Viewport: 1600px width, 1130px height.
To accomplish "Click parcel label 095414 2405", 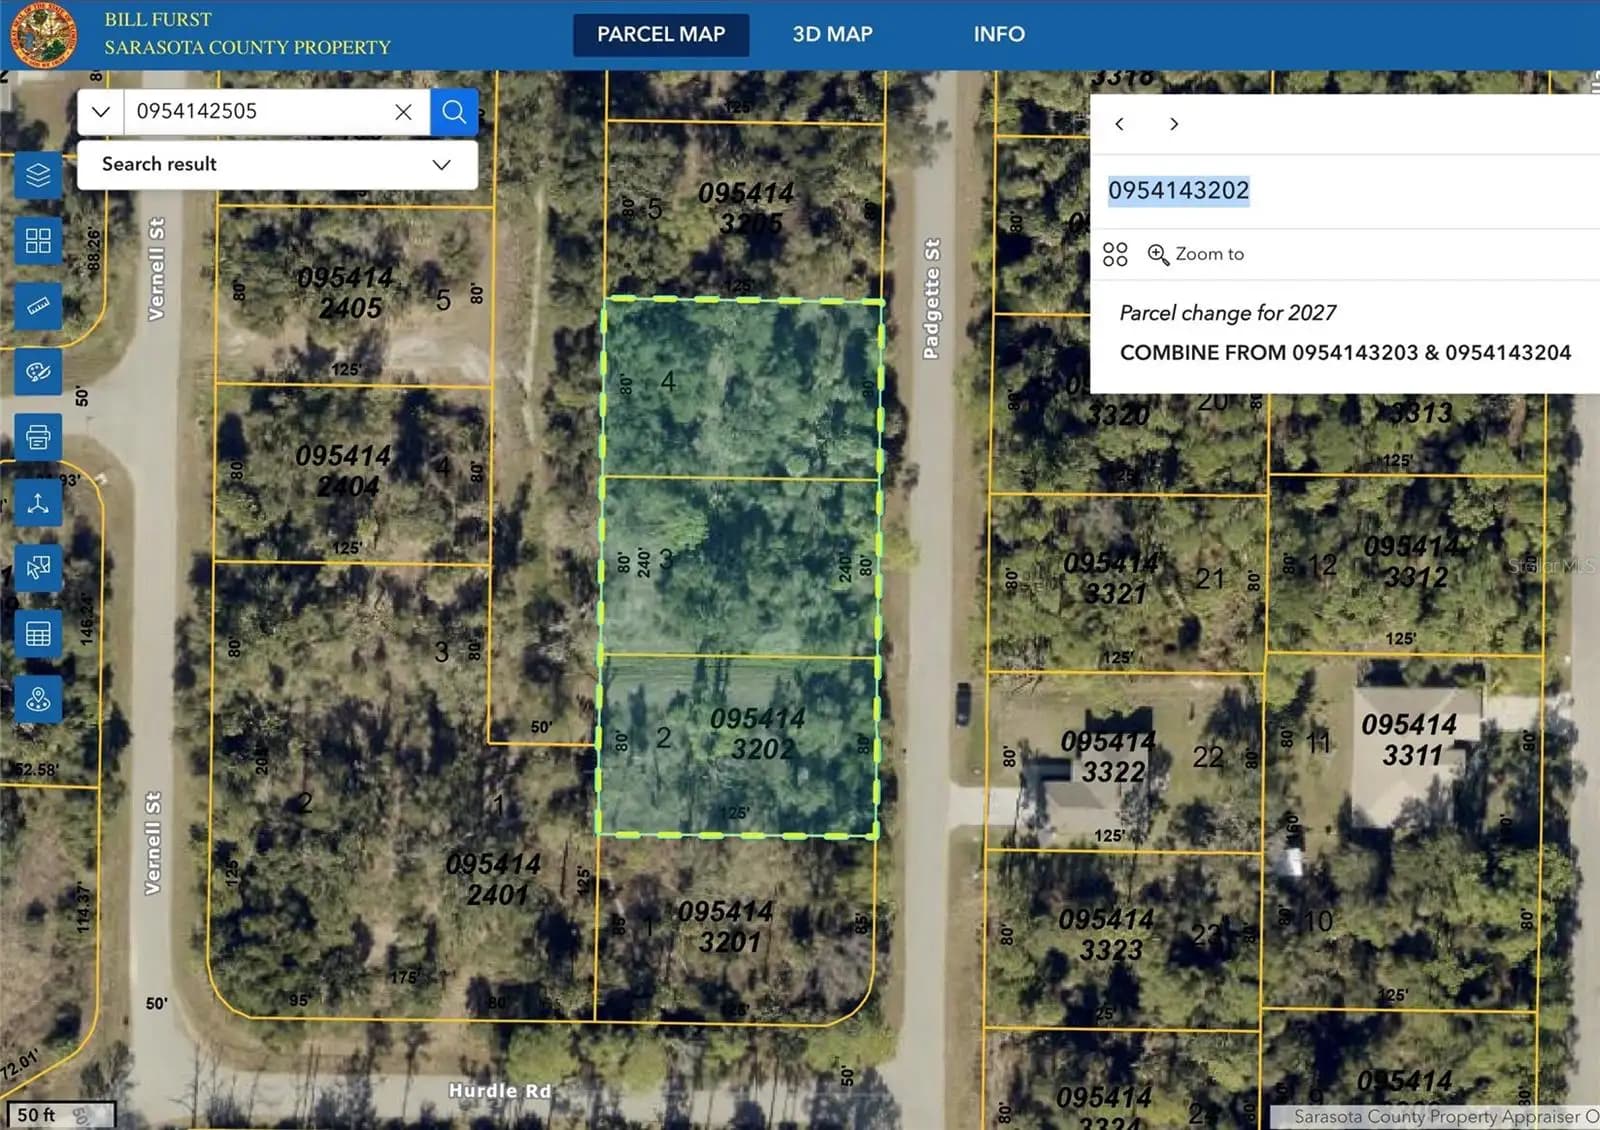I will (x=347, y=292).
